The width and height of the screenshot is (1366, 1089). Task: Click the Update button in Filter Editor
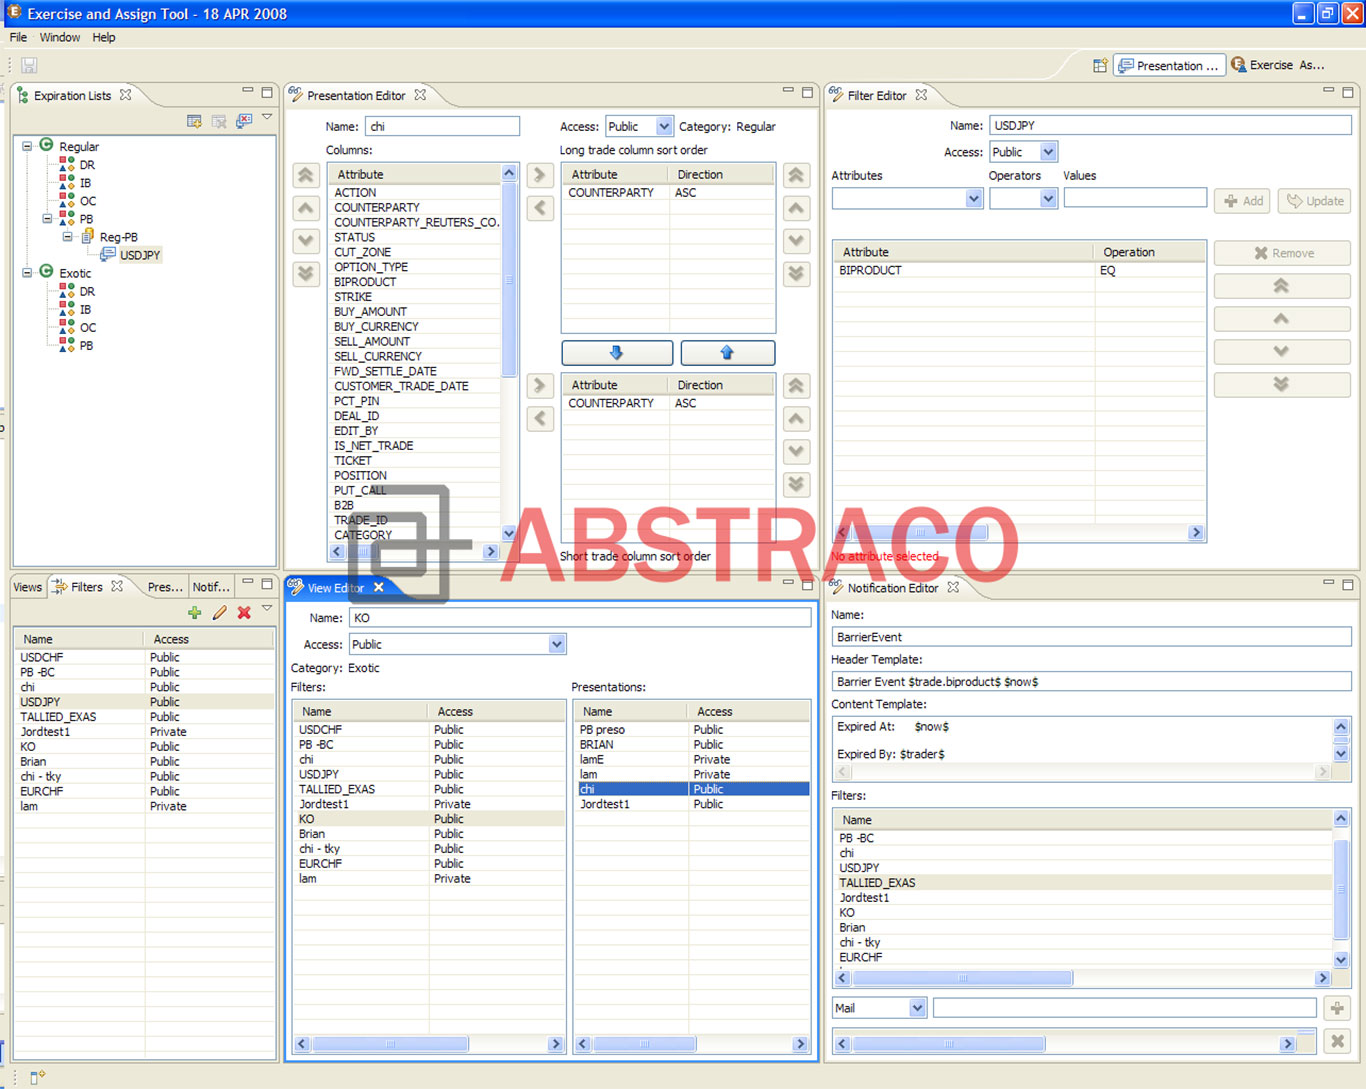coord(1314,200)
